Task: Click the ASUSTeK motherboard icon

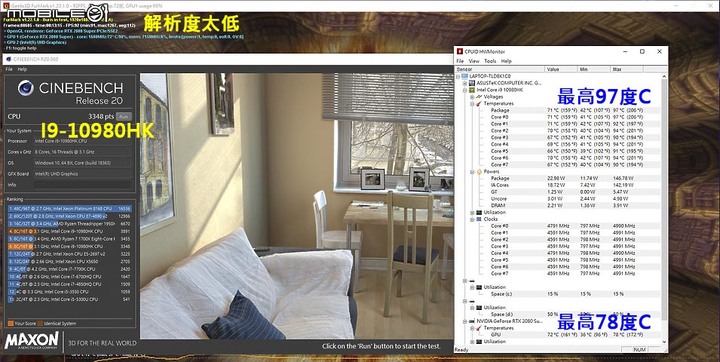Action: point(472,83)
